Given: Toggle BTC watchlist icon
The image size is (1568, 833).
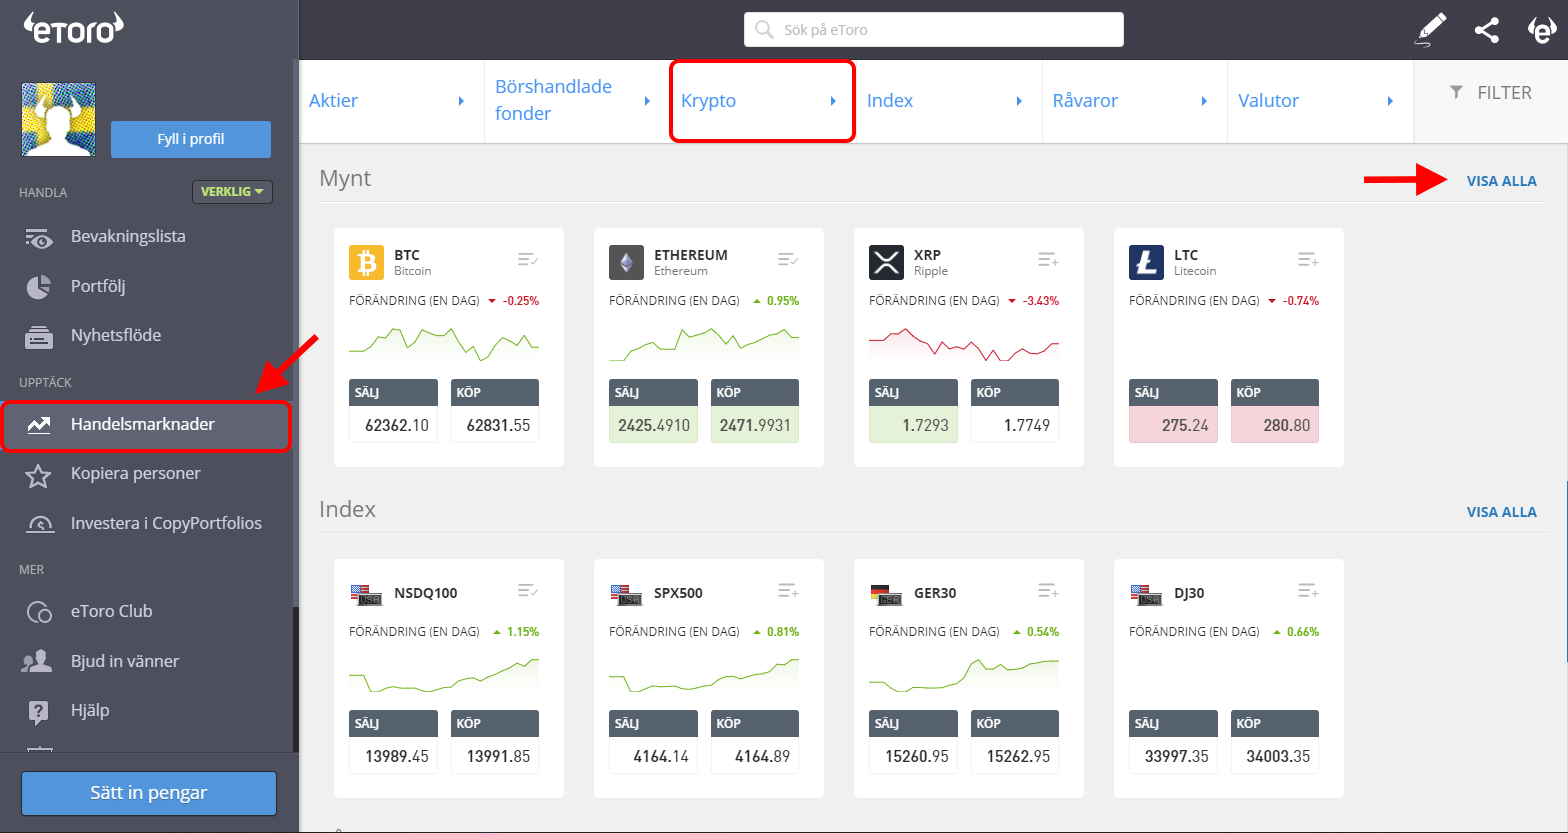Looking at the screenshot, I should 528,260.
